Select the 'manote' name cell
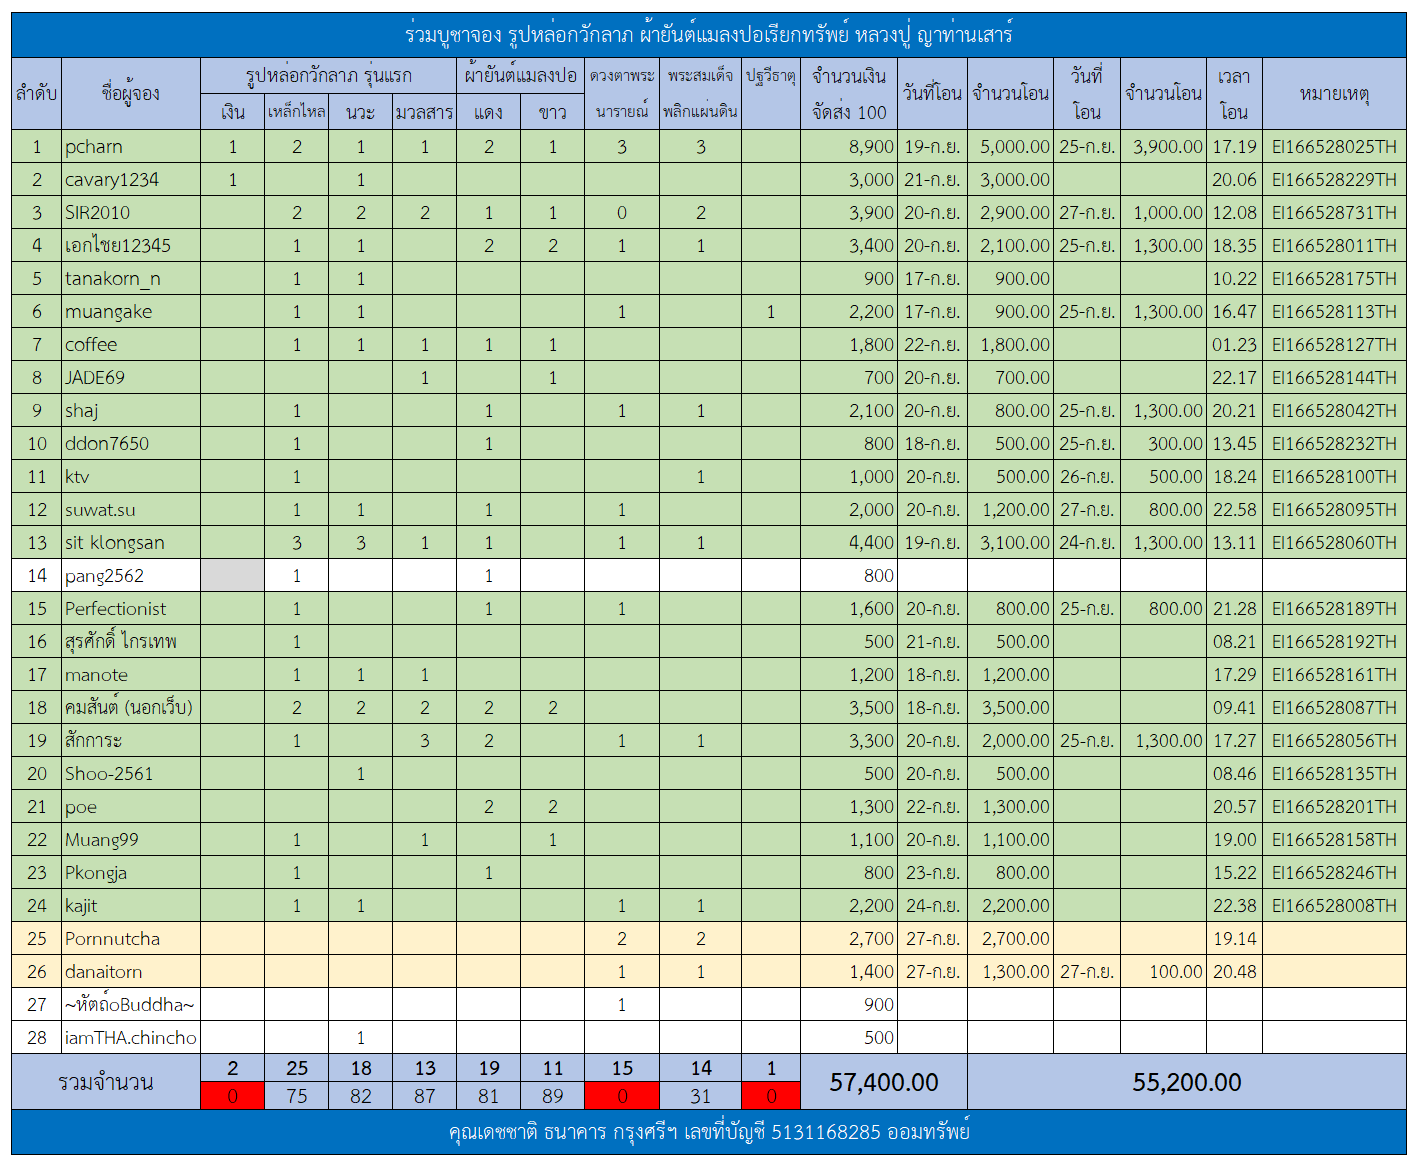The height and width of the screenshot is (1167, 1418). coord(131,674)
